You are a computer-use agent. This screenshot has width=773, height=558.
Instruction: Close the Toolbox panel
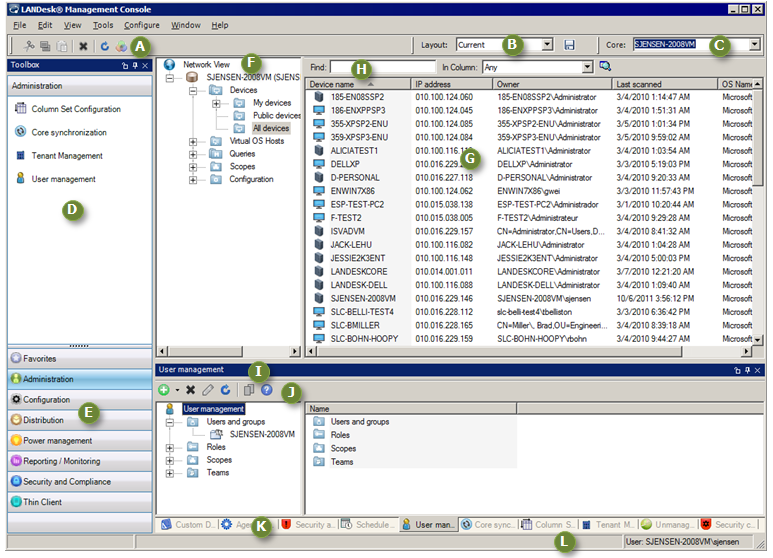[145, 65]
